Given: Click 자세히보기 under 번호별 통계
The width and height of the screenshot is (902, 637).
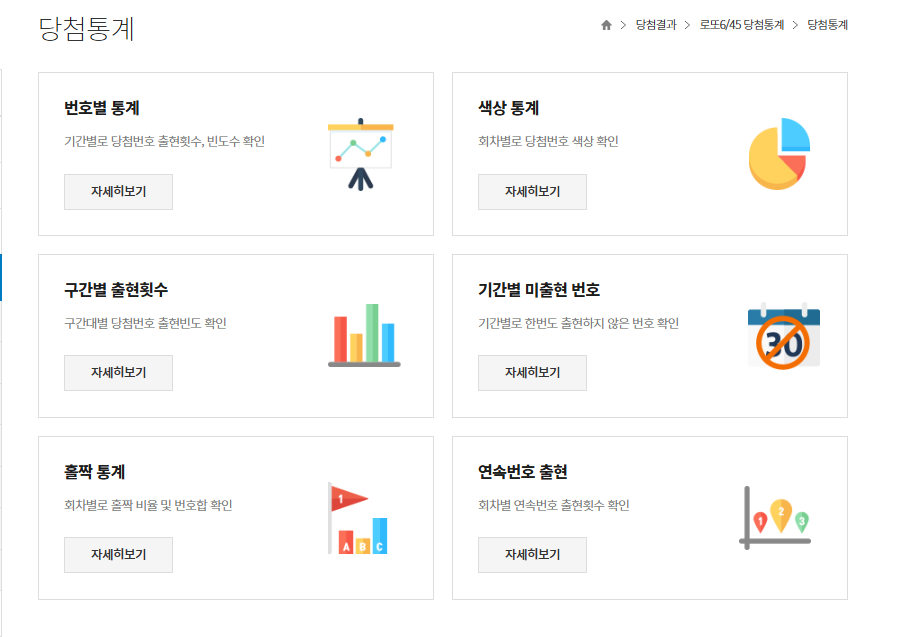Looking at the screenshot, I should (x=119, y=192).
